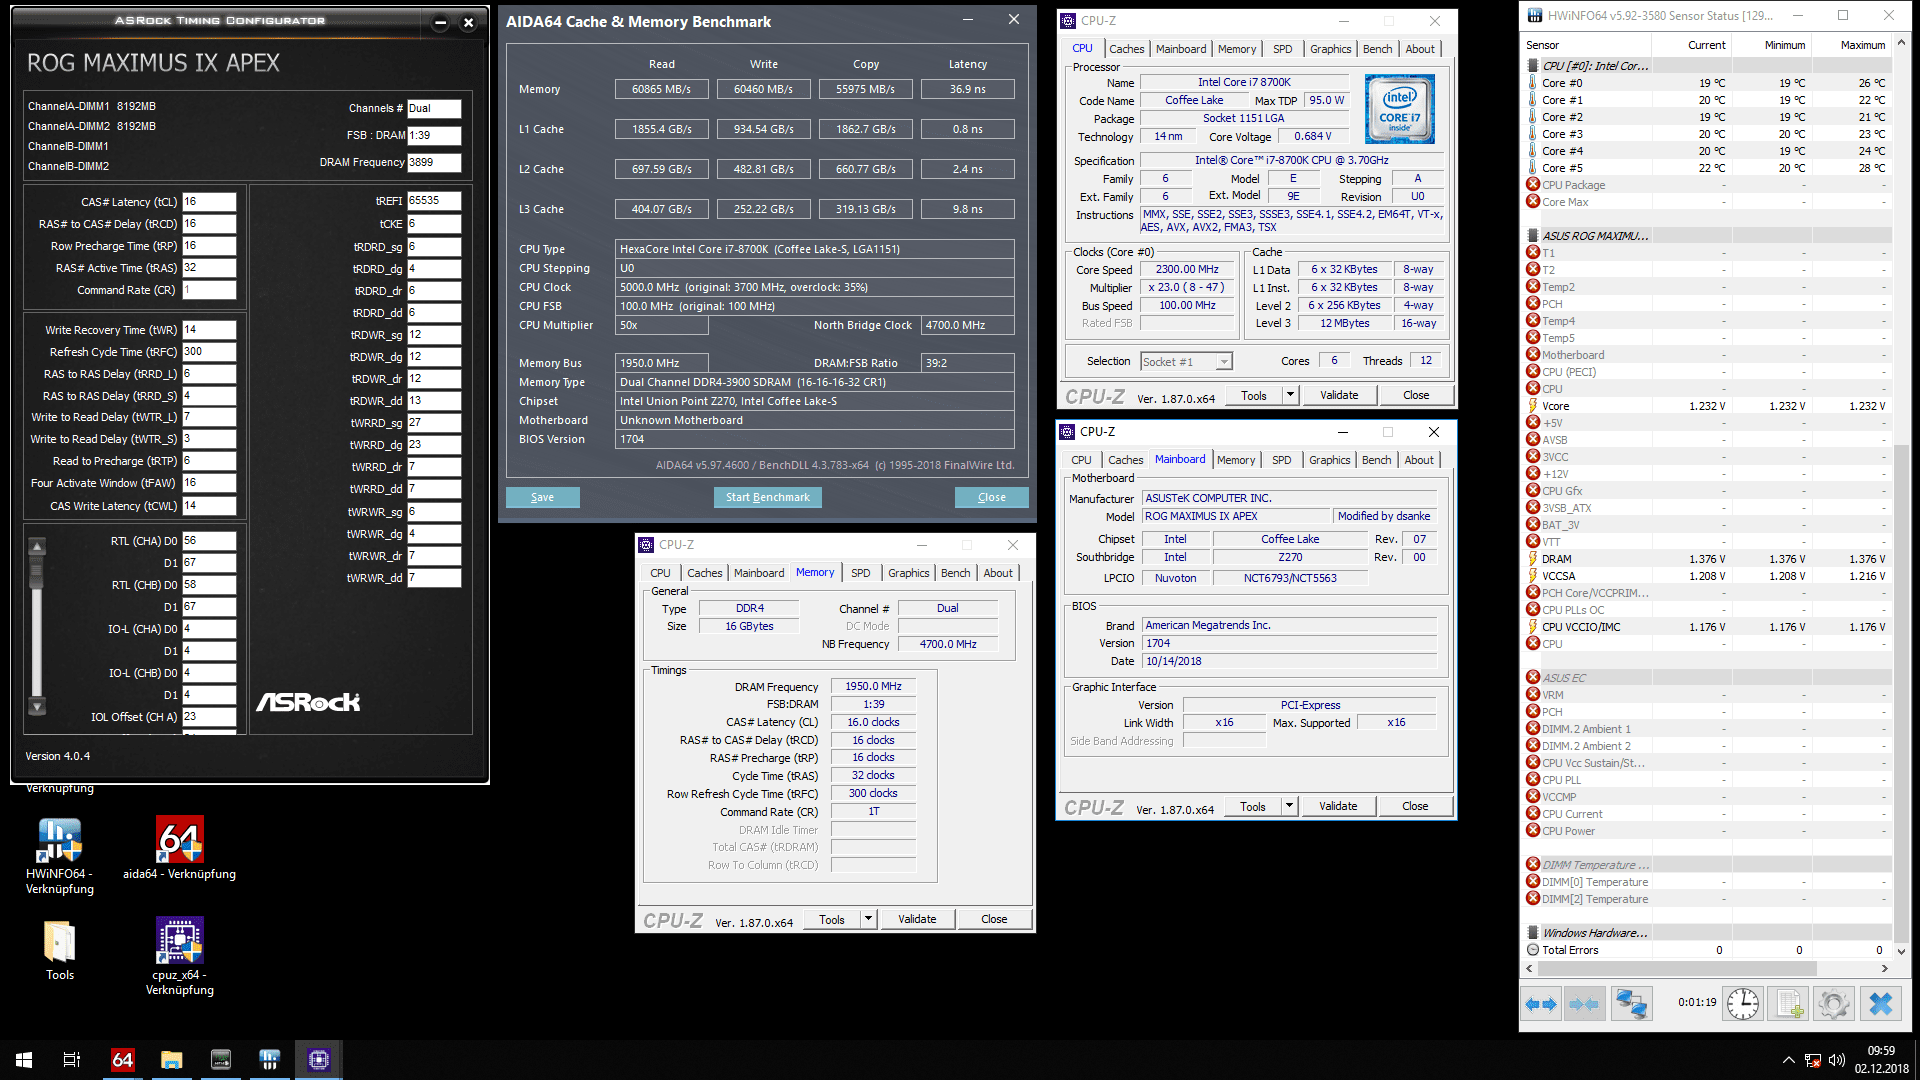Open Tools dropdown arrow in CPU-Z Mainboard window

coord(1289,806)
